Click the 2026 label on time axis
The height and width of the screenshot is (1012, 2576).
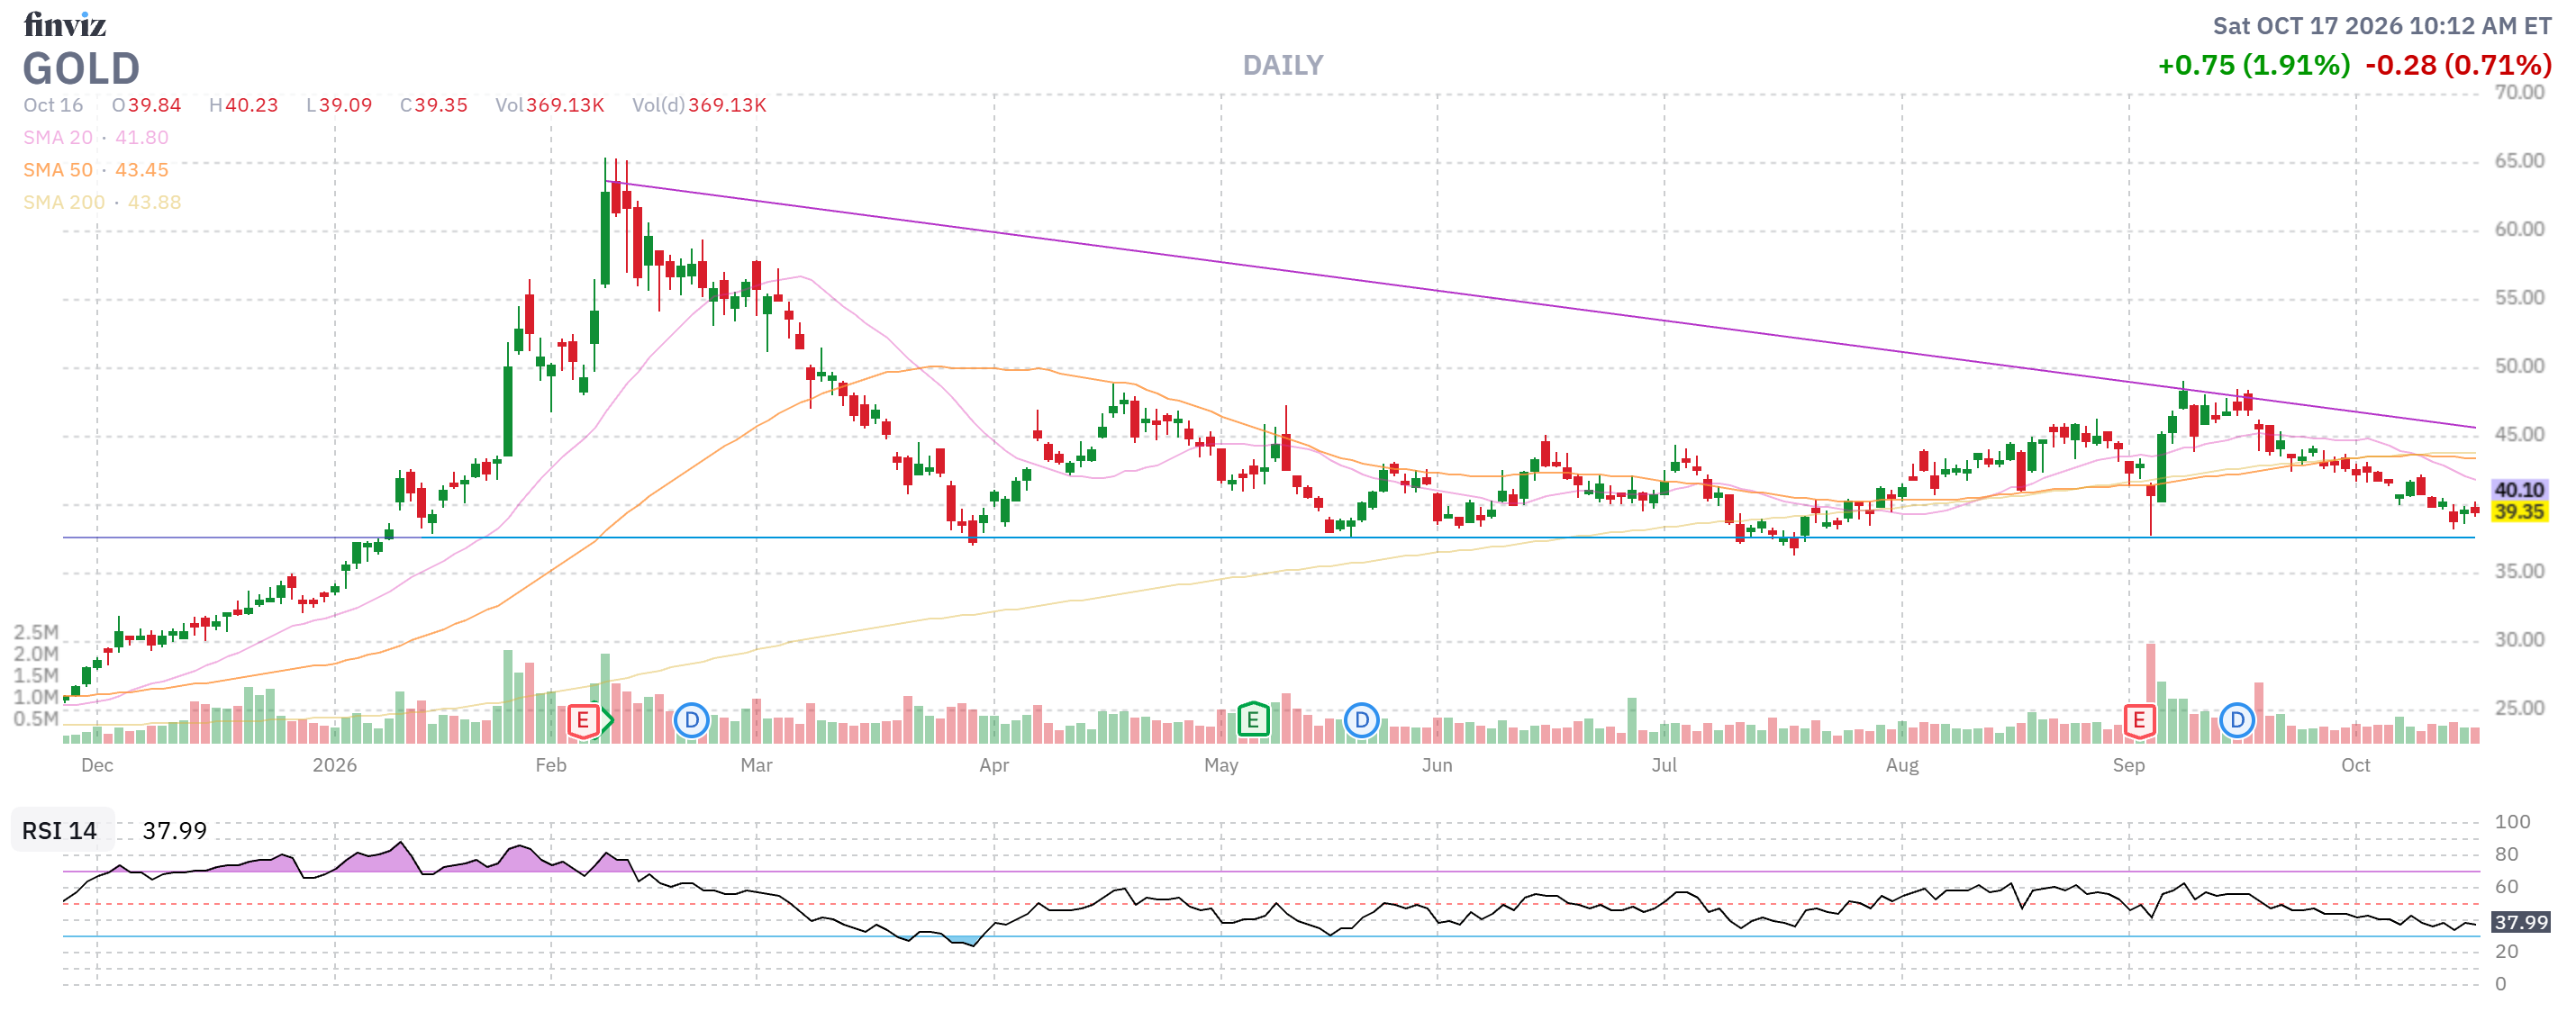tap(335, 766)
